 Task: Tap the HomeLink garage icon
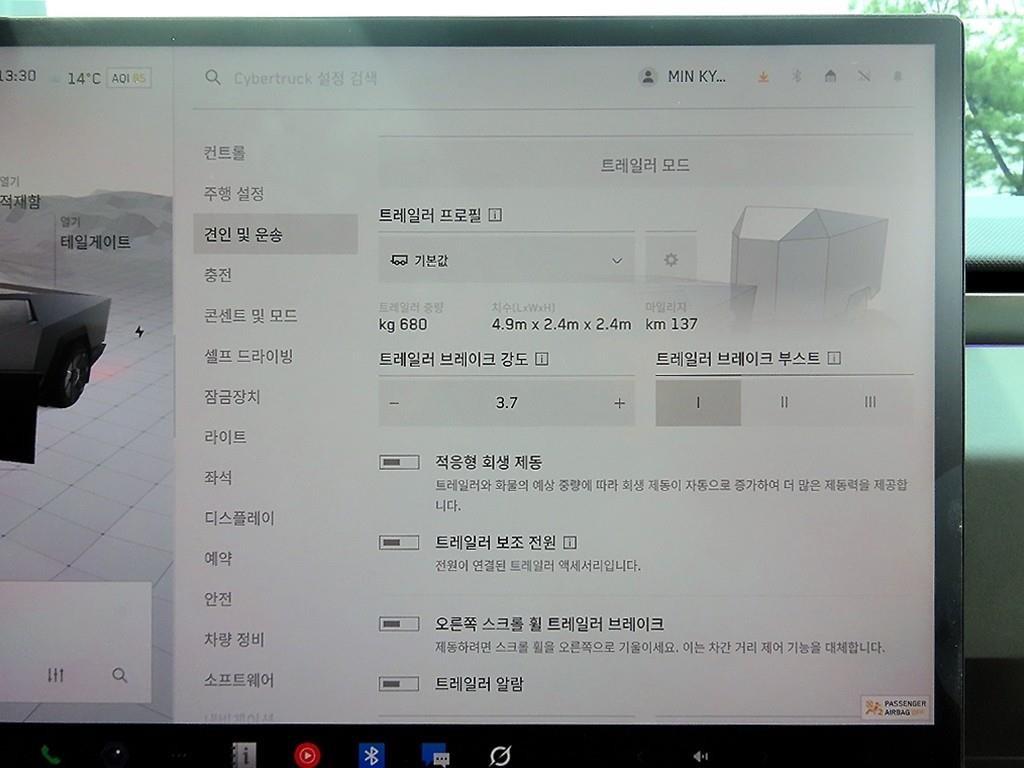tap(830, 76)
